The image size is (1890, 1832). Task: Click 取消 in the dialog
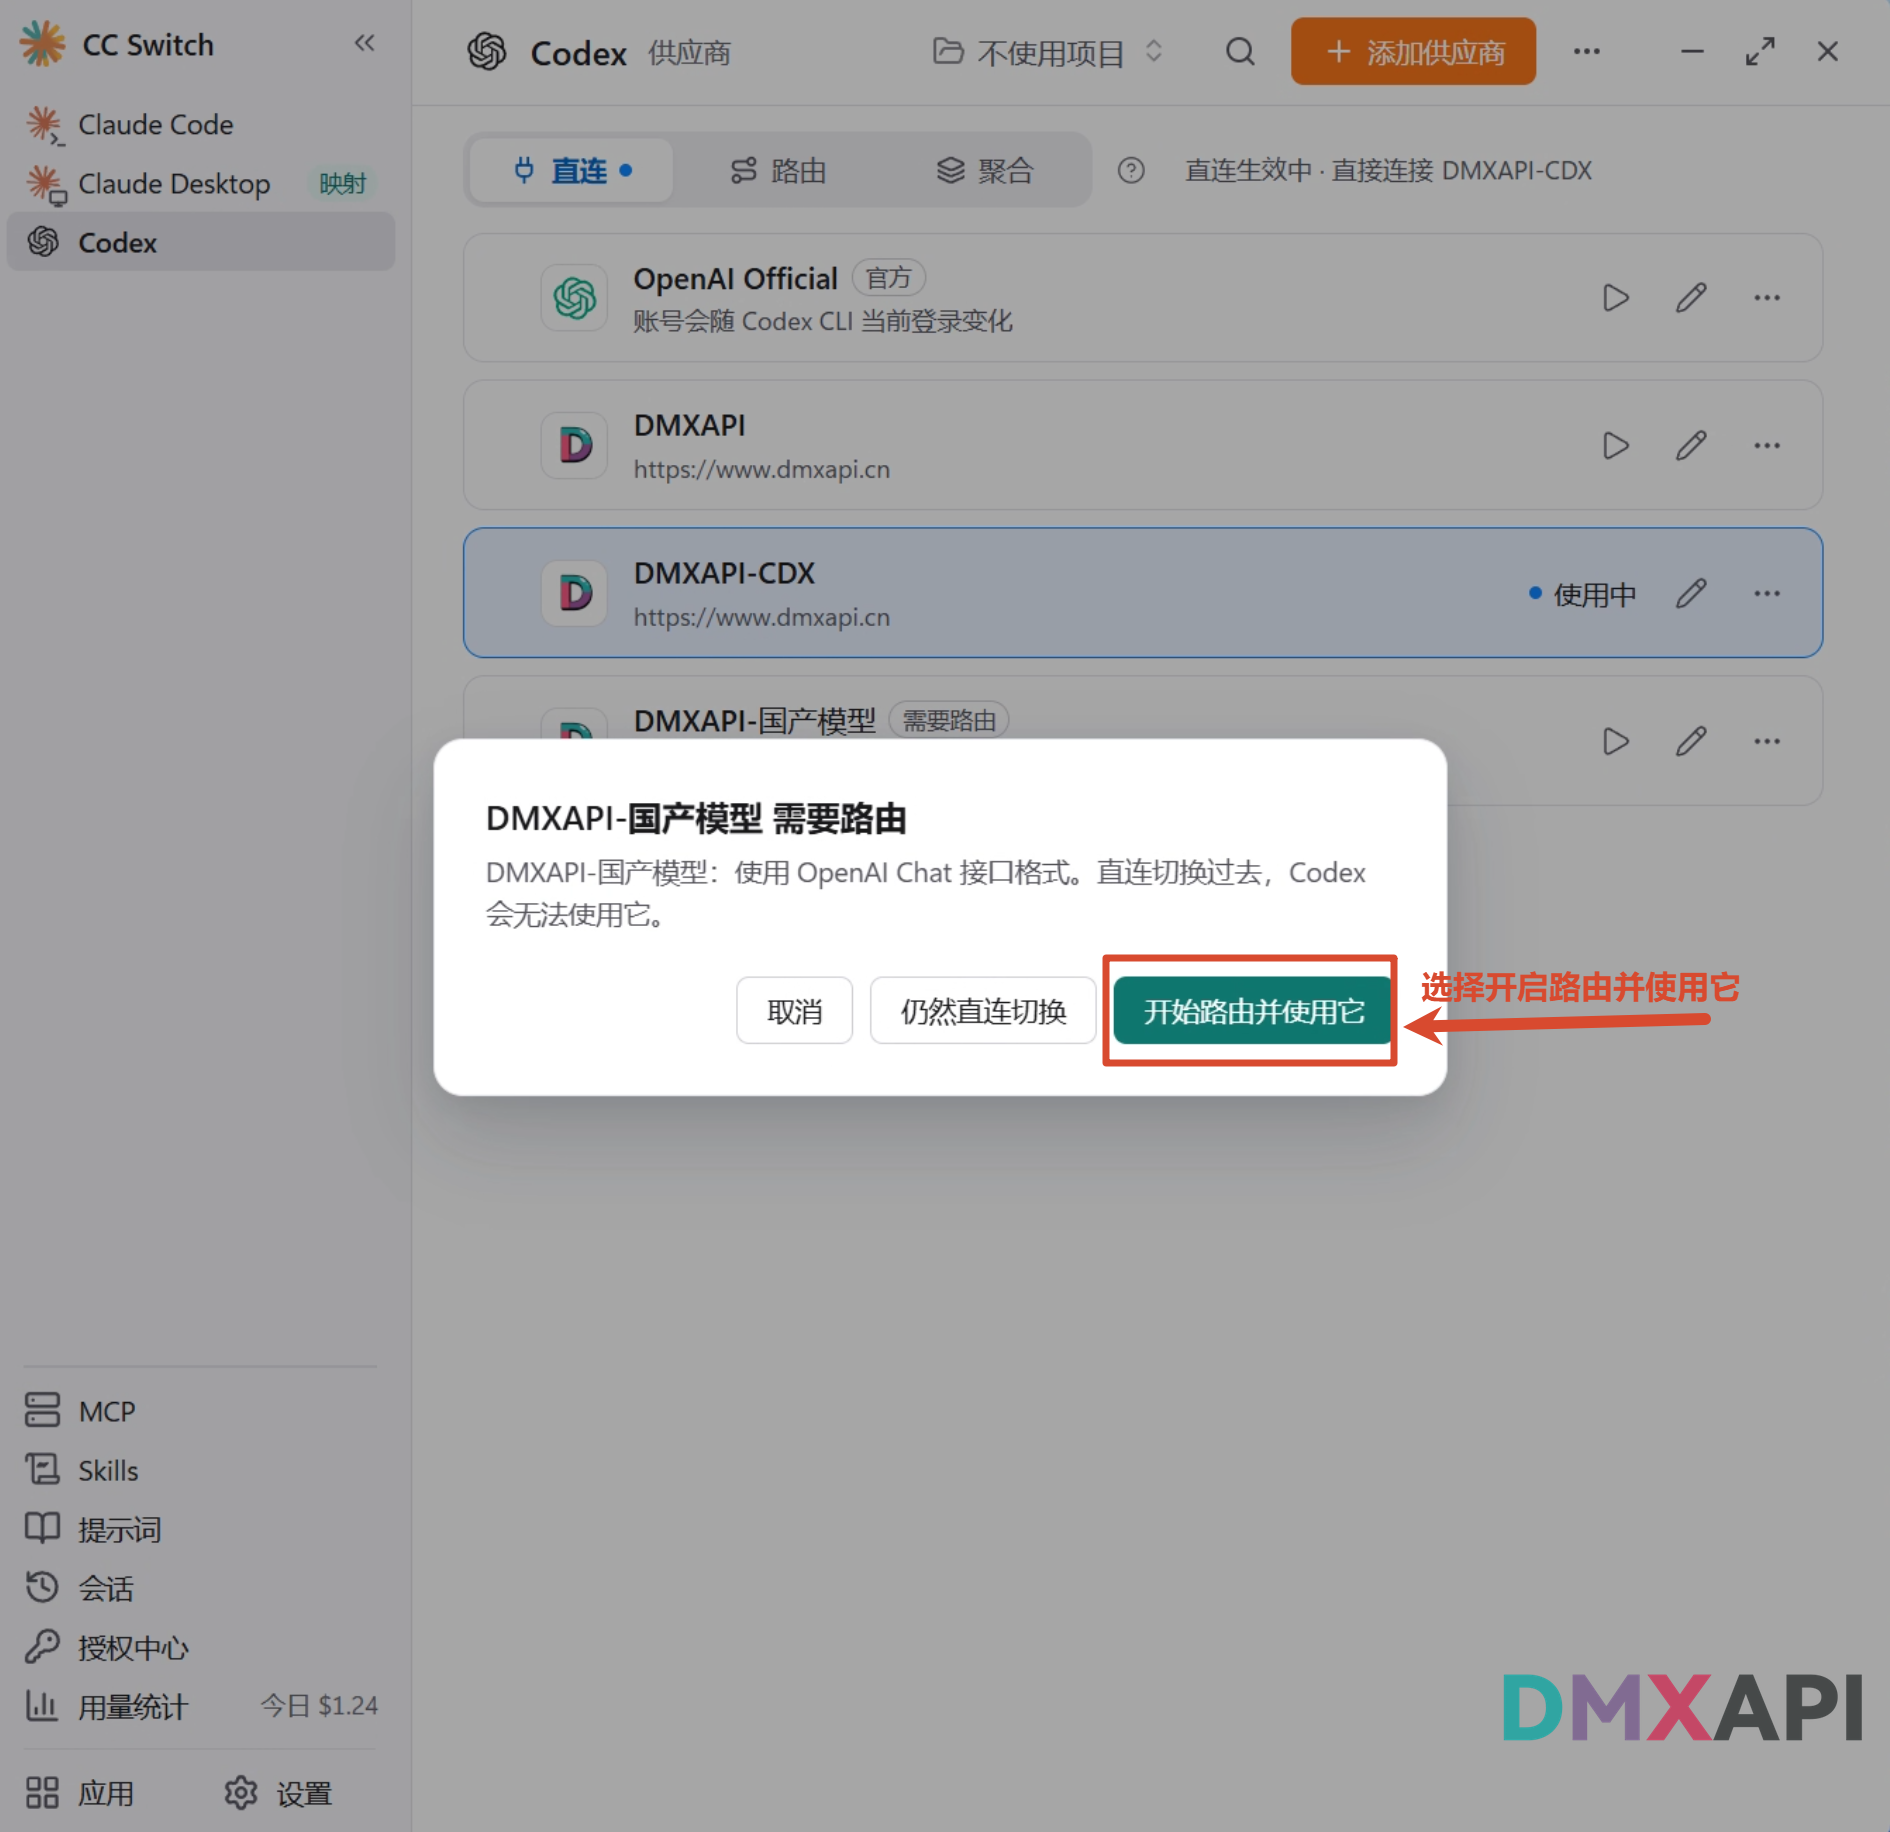(794, 1011)
